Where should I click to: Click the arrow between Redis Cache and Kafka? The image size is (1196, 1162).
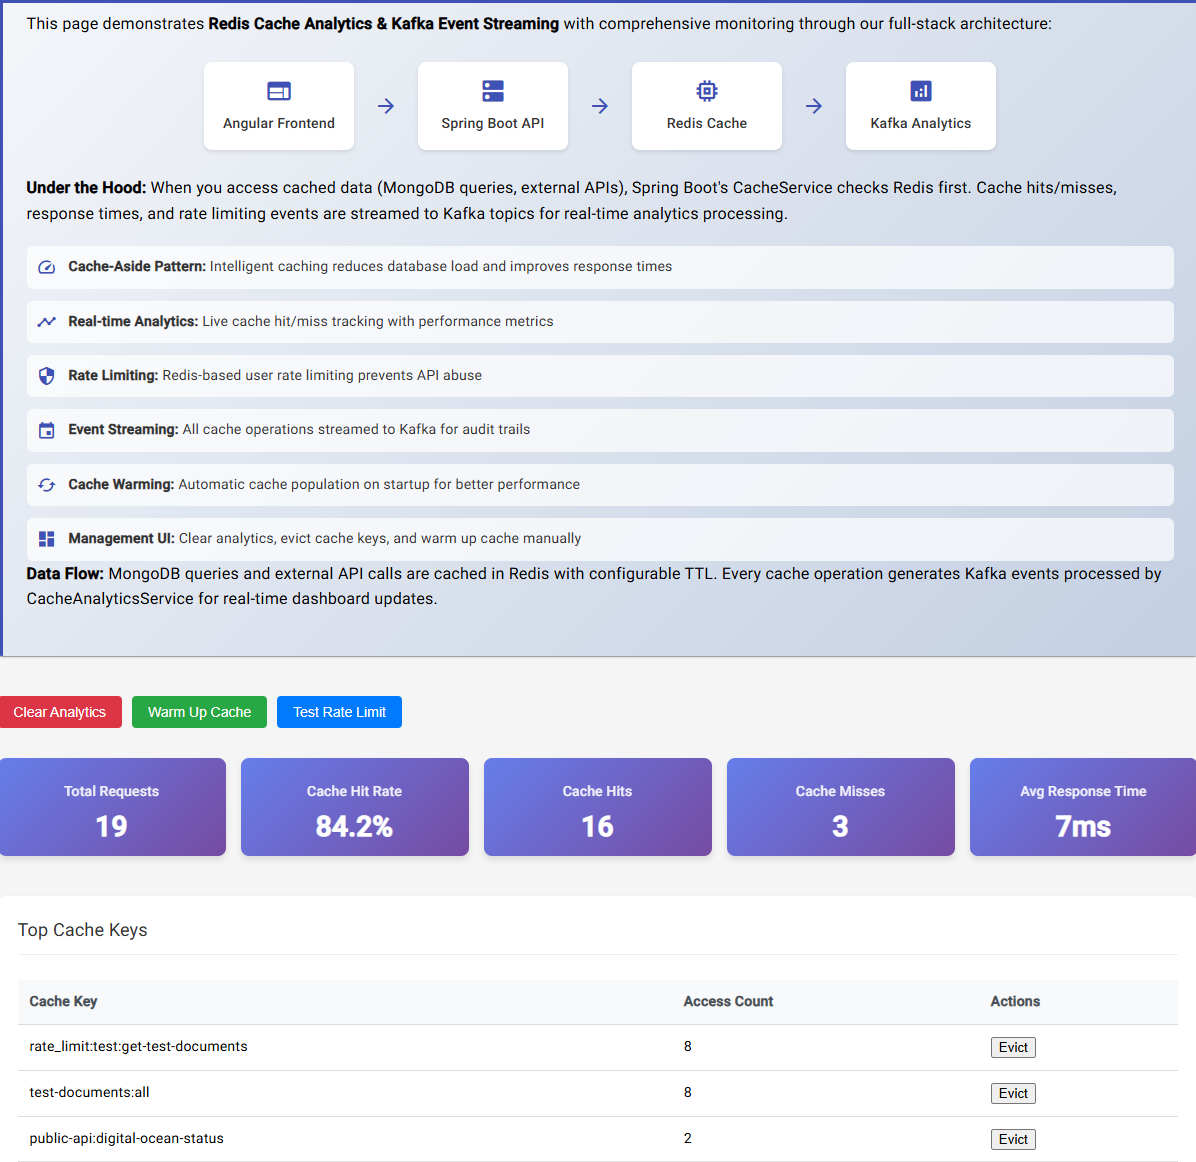814,105
